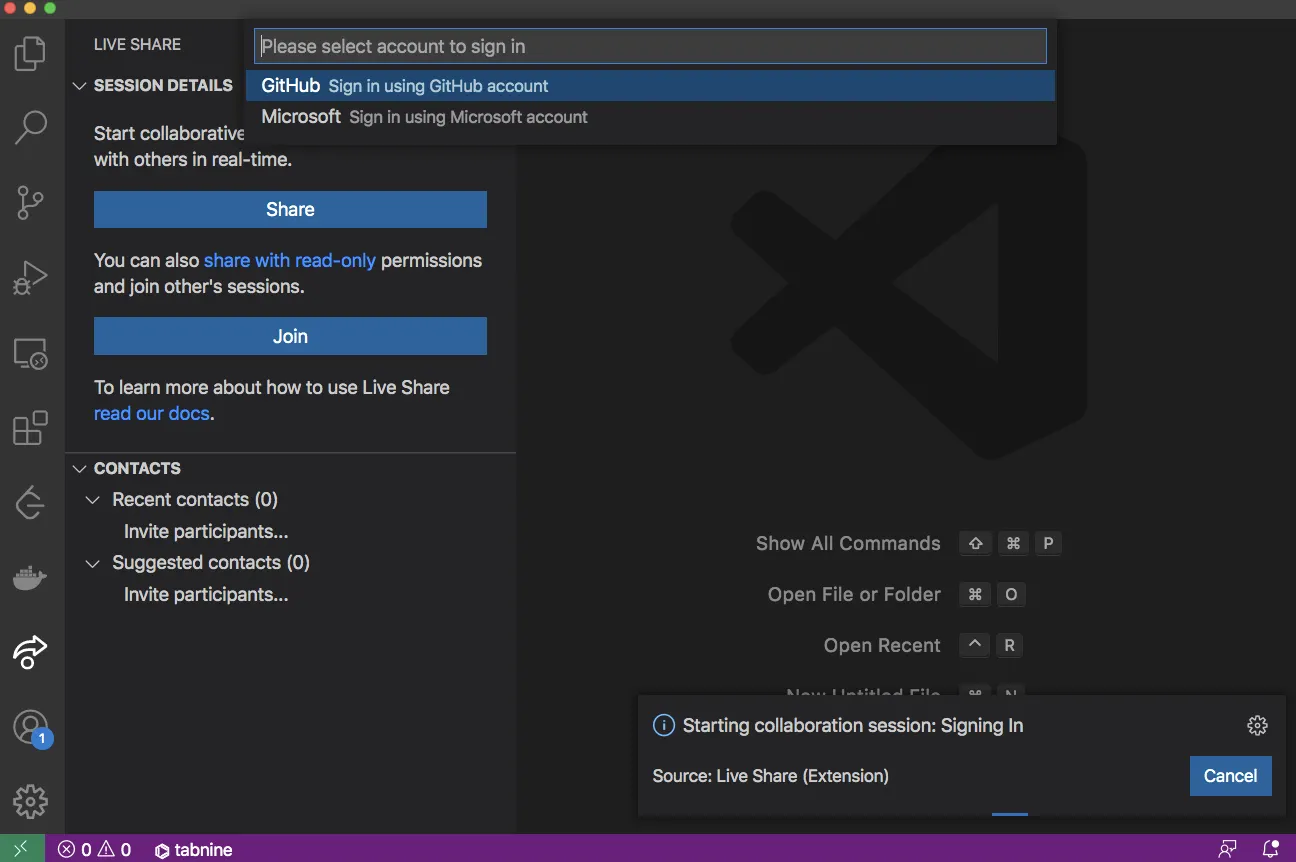Open the Manage gear in activity bar

[31, 801]
